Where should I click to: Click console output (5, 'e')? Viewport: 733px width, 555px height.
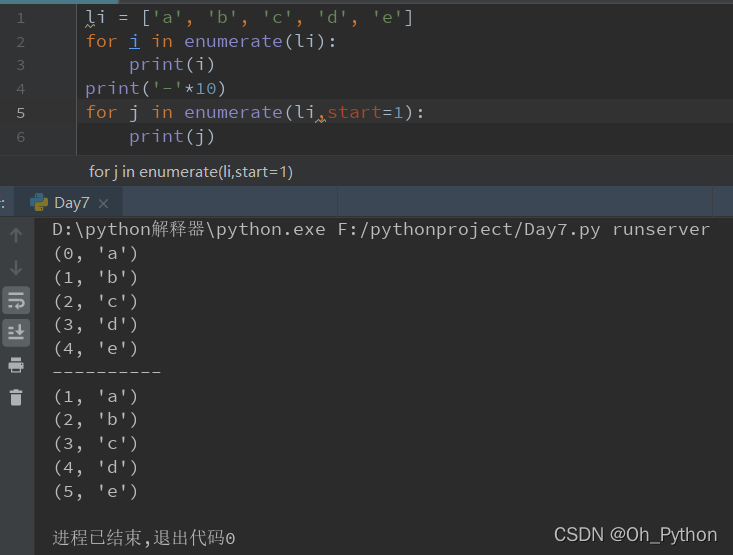click(x=95, y=491)
